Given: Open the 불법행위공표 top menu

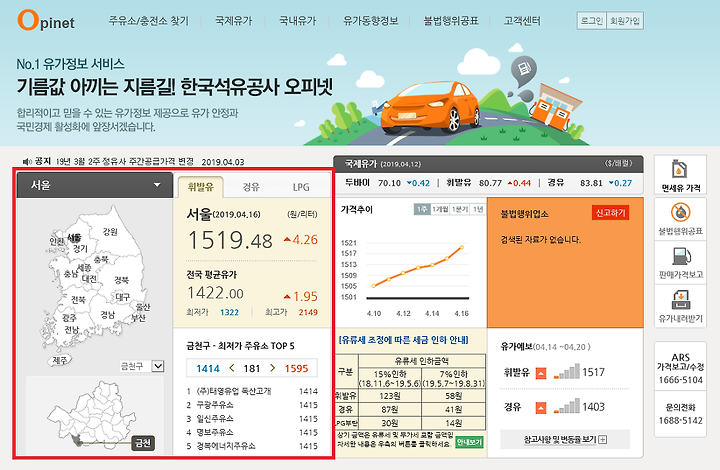Looking at the screenshot, I should click(x=451, y=21).
